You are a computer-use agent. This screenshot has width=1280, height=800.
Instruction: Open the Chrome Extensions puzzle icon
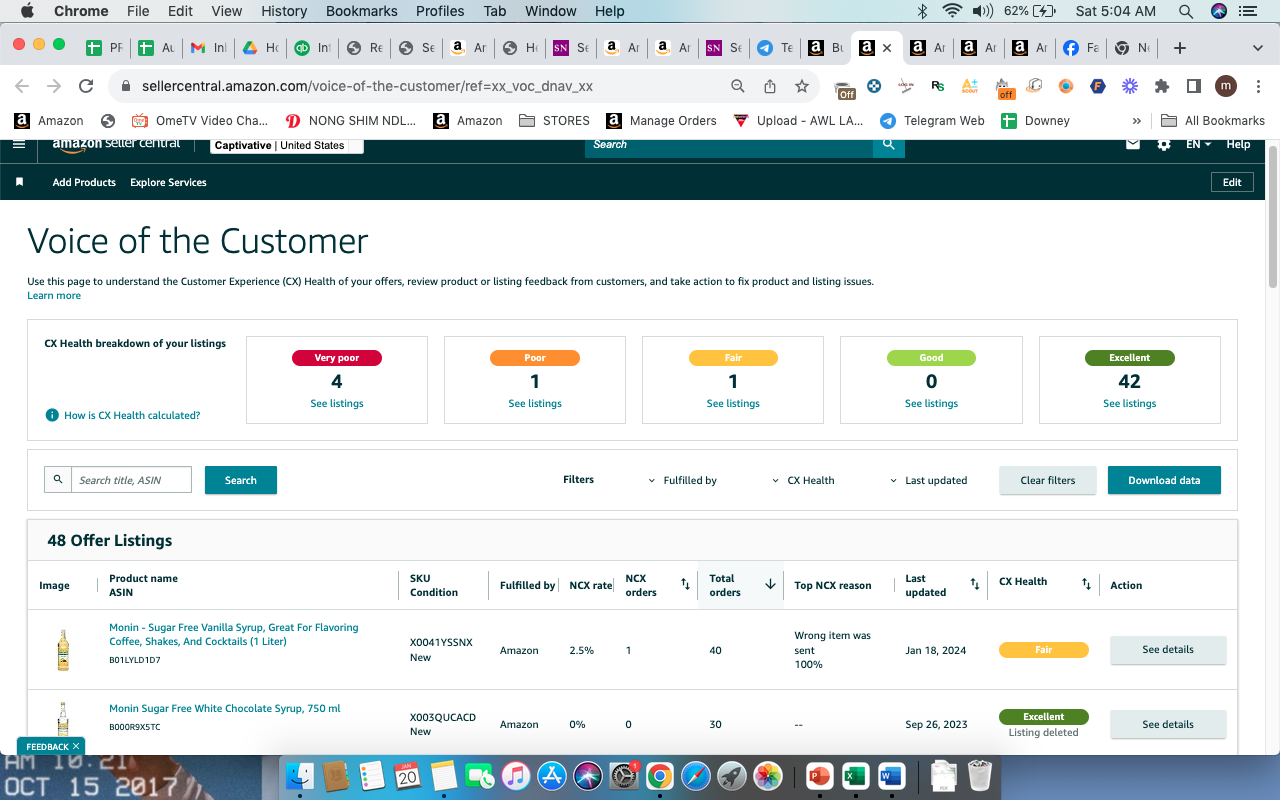click(x=1162, y=86)
